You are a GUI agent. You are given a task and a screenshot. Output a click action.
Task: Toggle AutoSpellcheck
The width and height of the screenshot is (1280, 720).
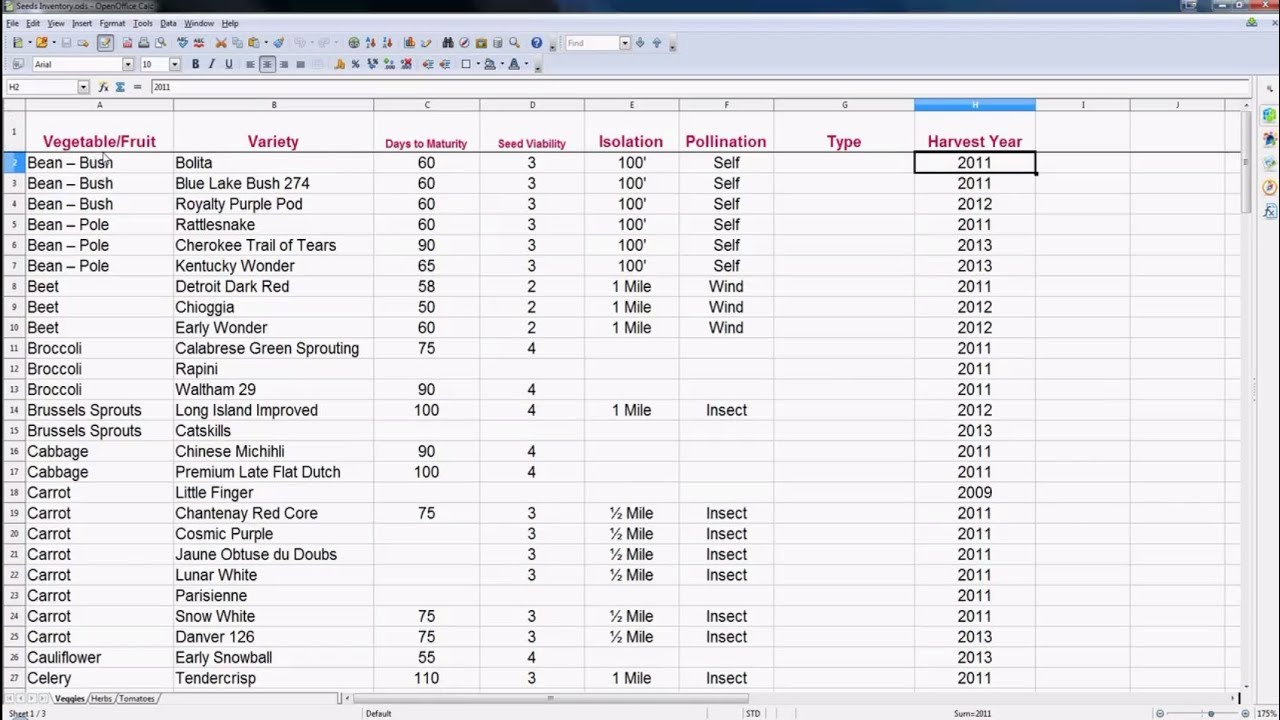[x=200, y=43]
